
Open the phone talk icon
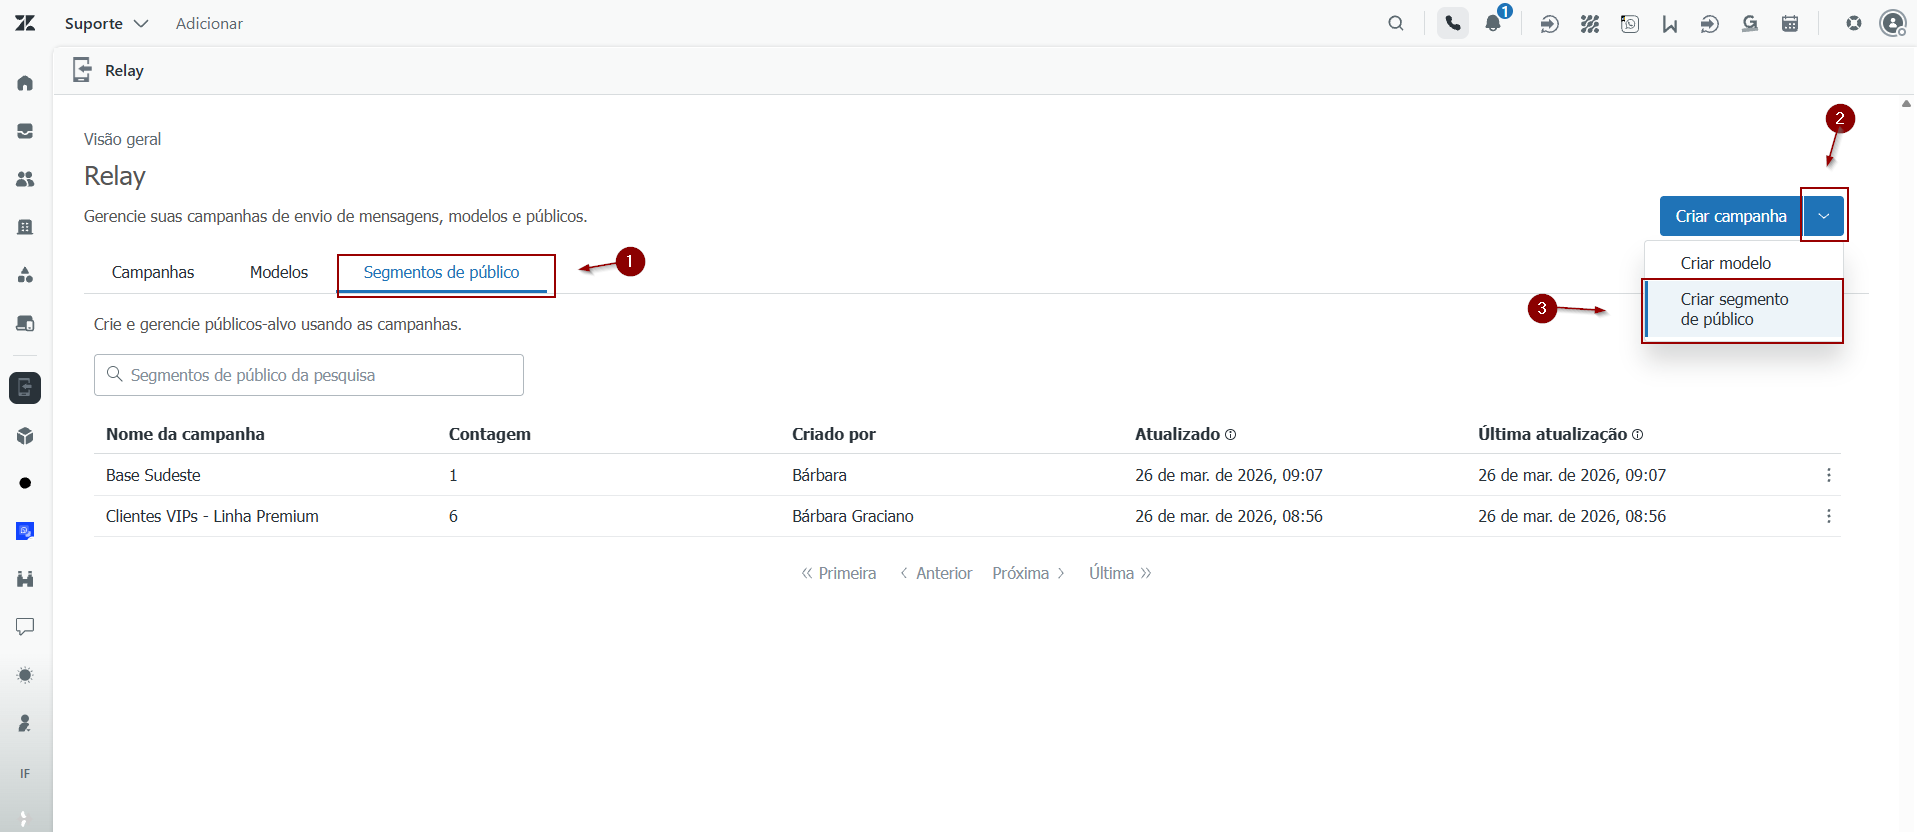click(x=1453, y=23)
